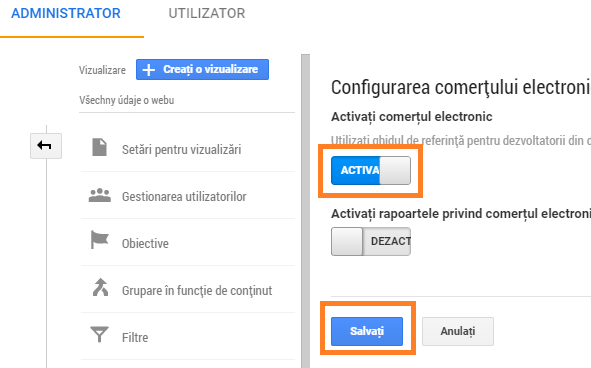The height and width of the screenshot is (368, 591).
Task: Click the back arrow icon
Action: tap(46, 146)
